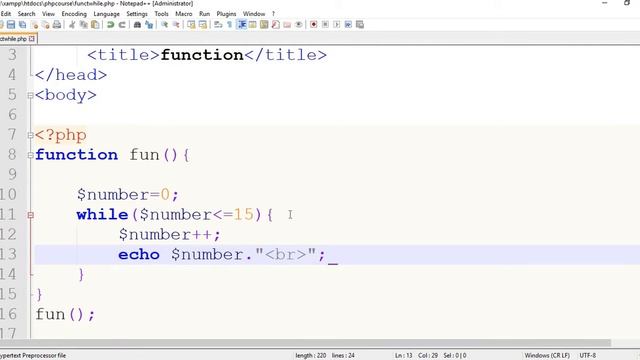Click the green Undo arrow icon
Screen dimensions: 640x360
coord(110,25)
